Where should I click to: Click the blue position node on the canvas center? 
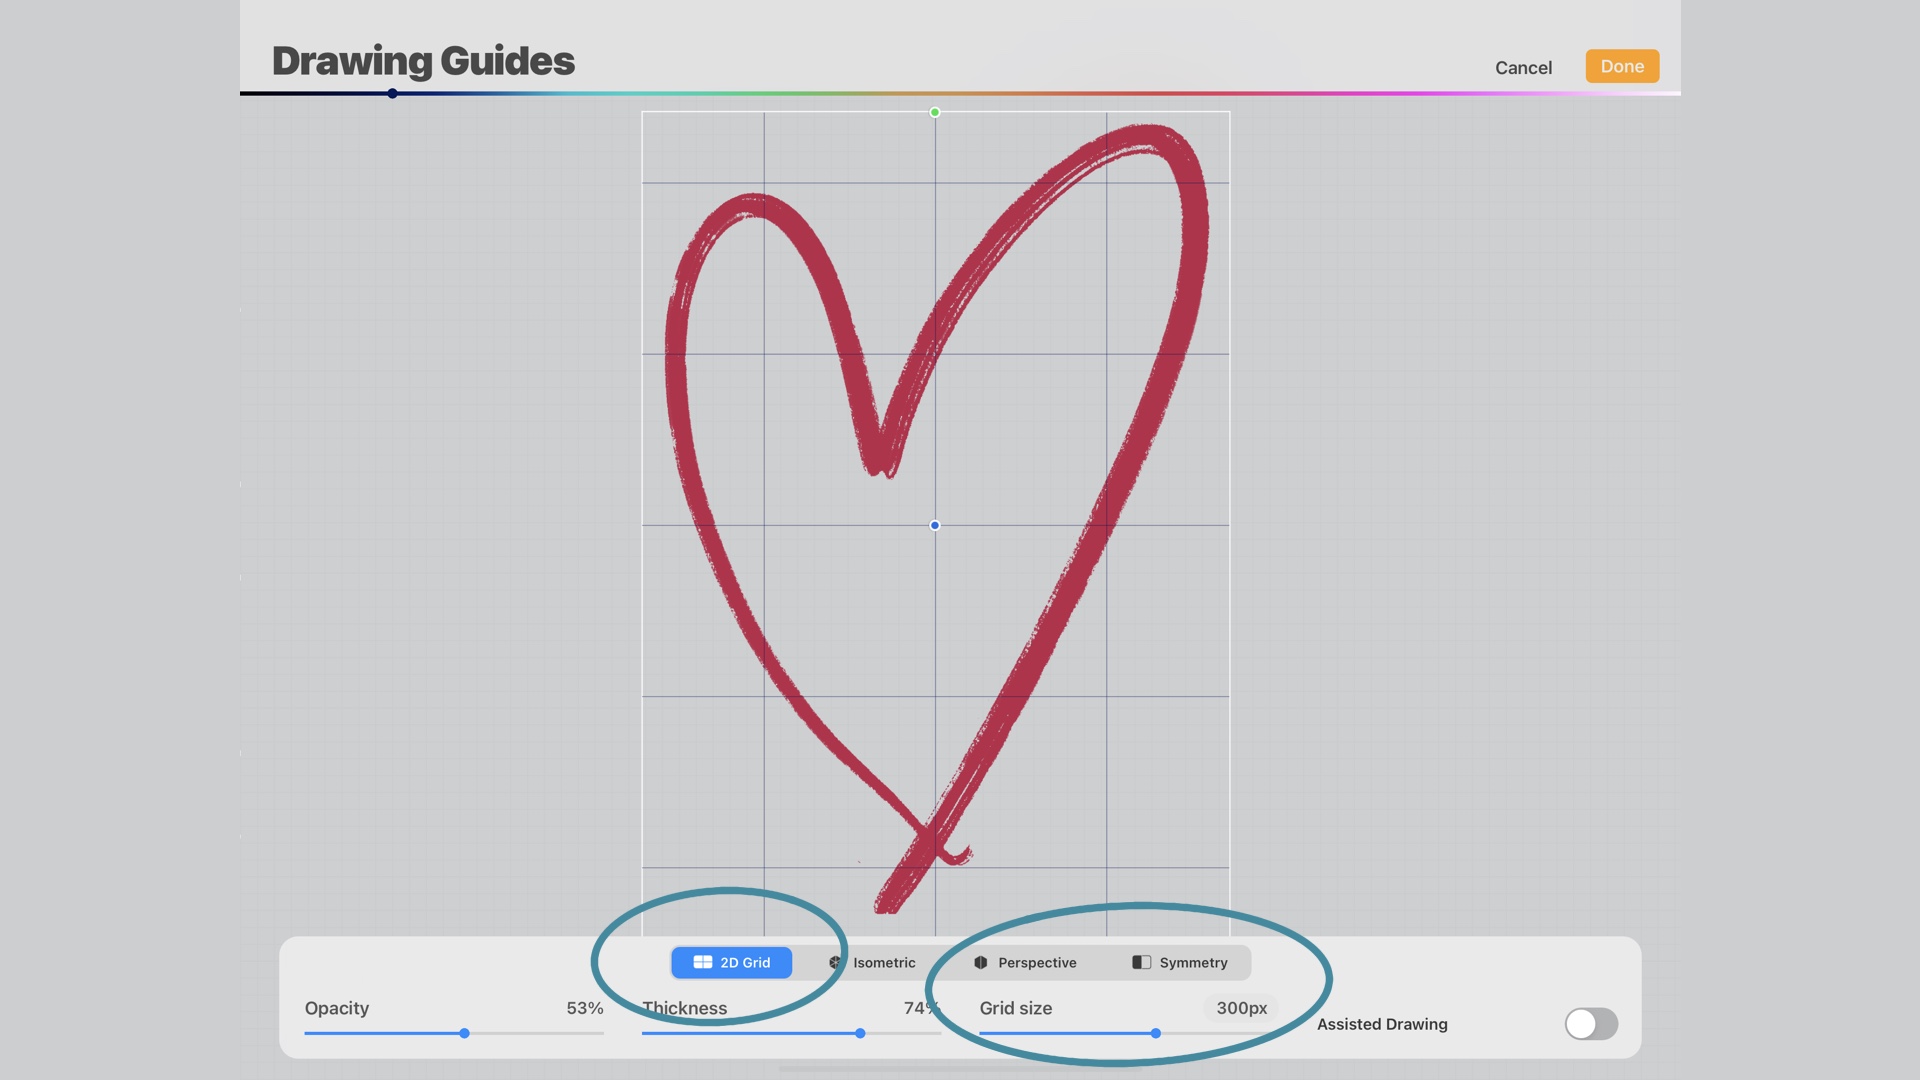pos(935,525)
